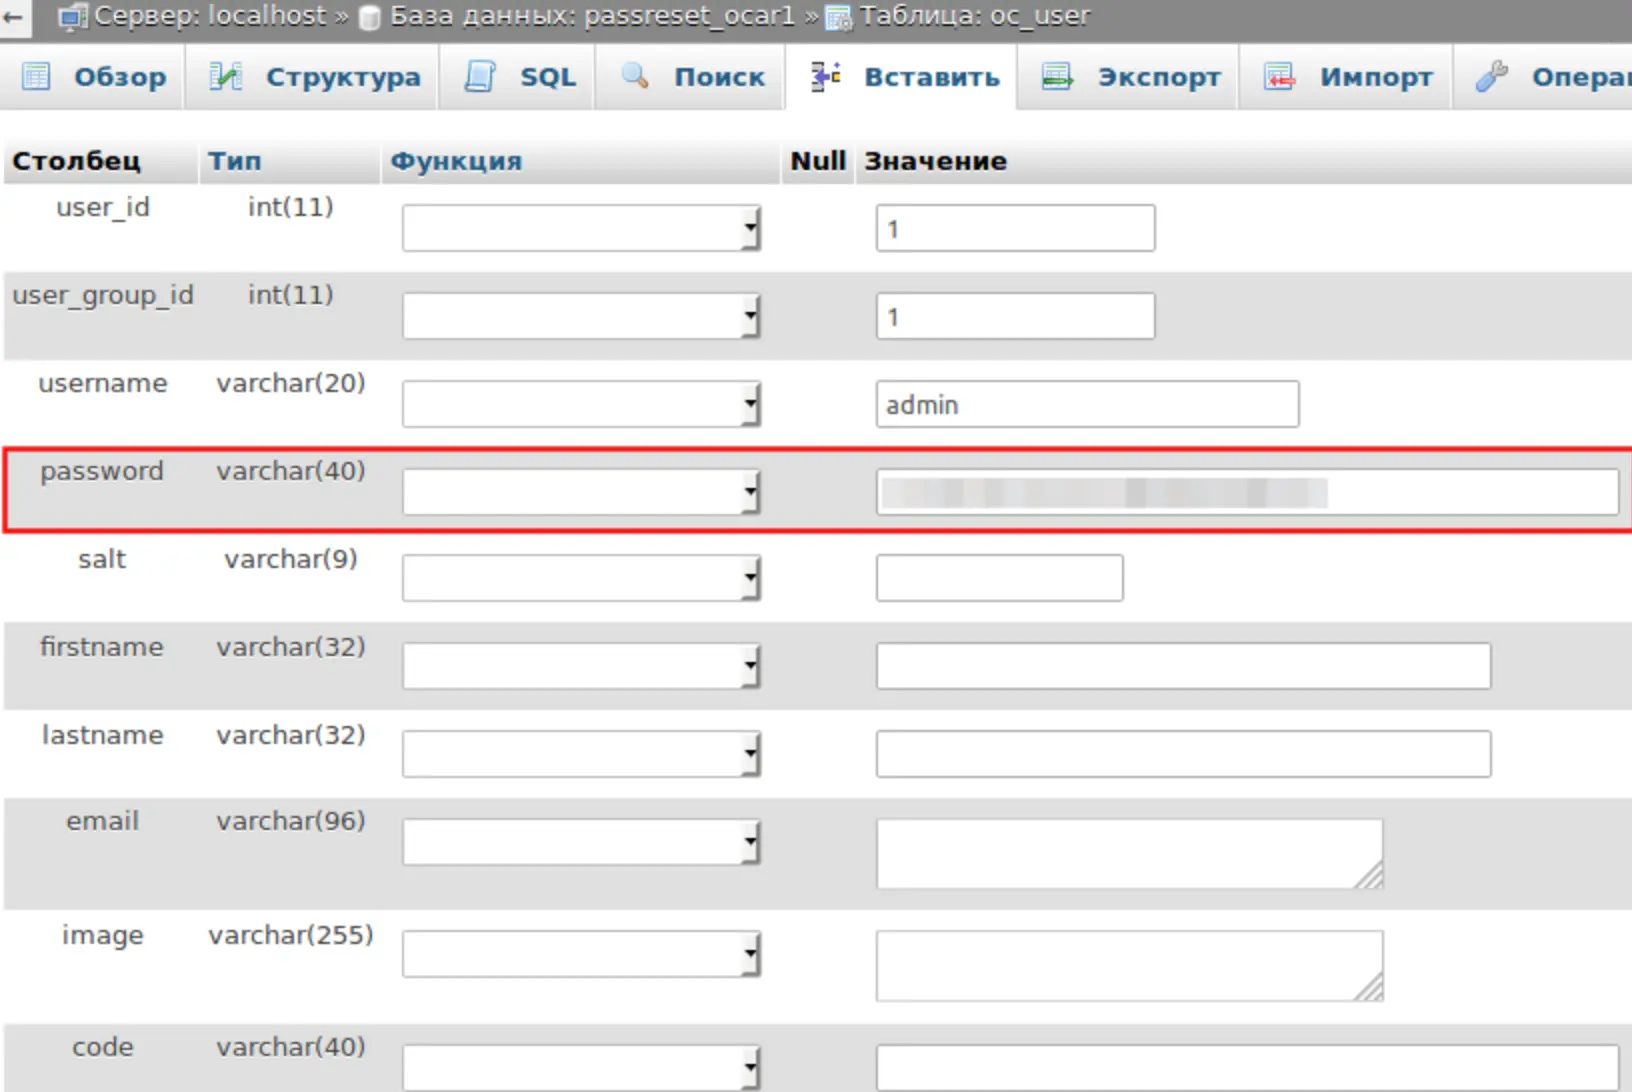The width and height of the screenshot is (1632, 1092).
Task: Grab the email textarea resize handle
Action: [x=1369, y=876]
